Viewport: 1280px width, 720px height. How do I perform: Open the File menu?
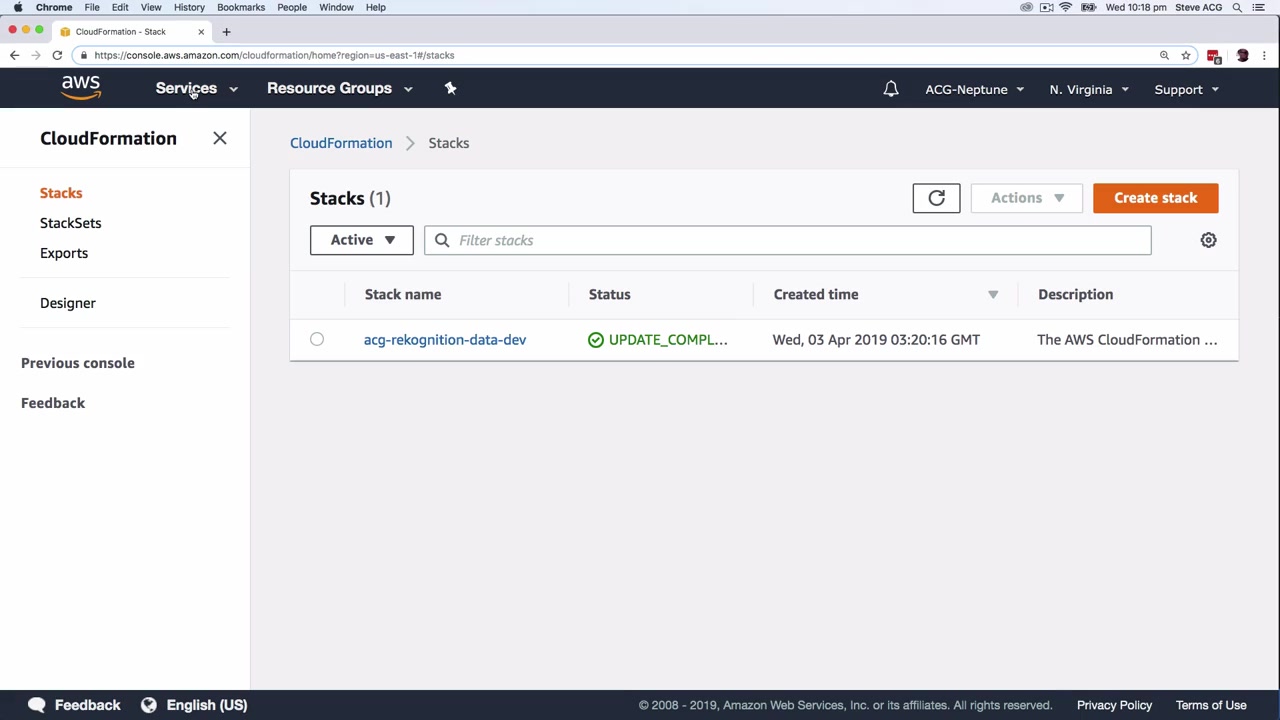point(92,7)
